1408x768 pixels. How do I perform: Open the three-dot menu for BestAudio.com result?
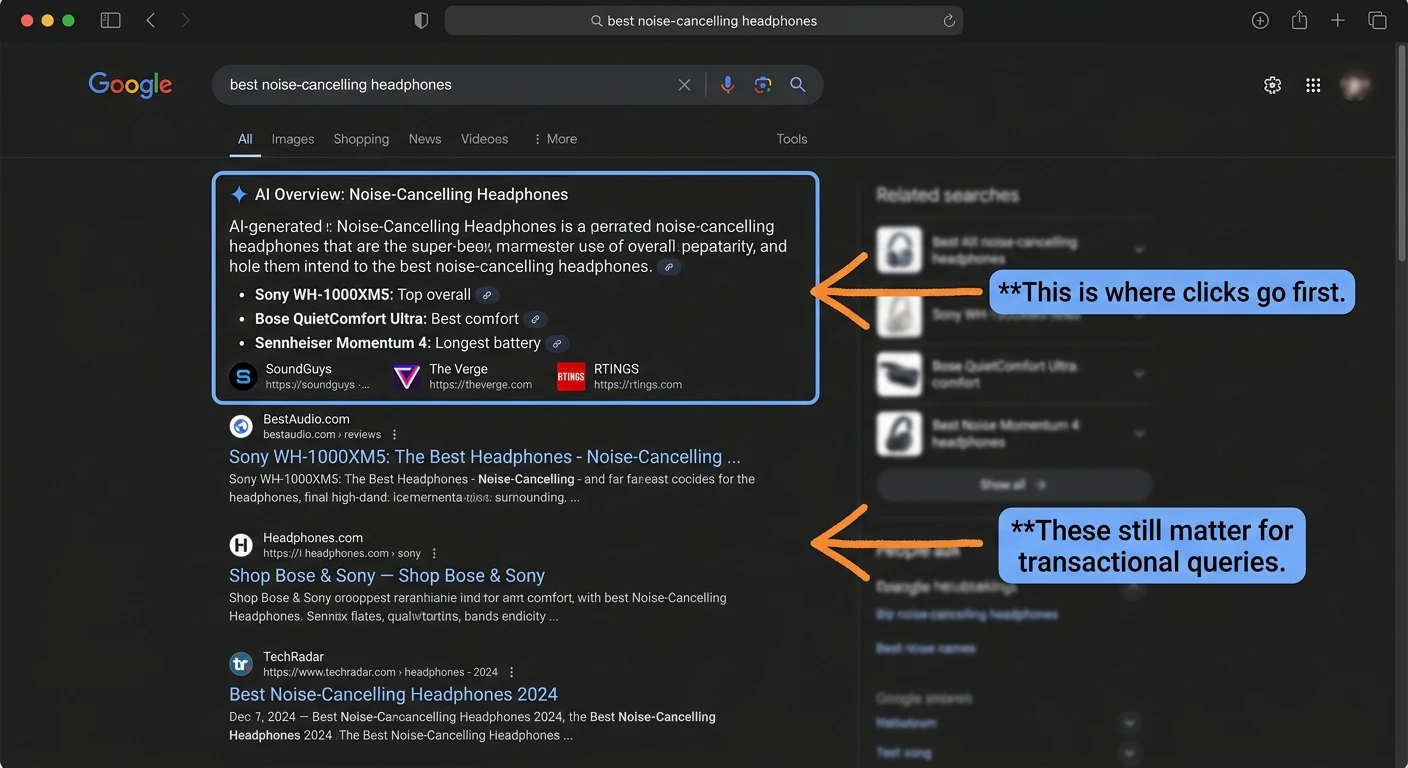[395, 435]
